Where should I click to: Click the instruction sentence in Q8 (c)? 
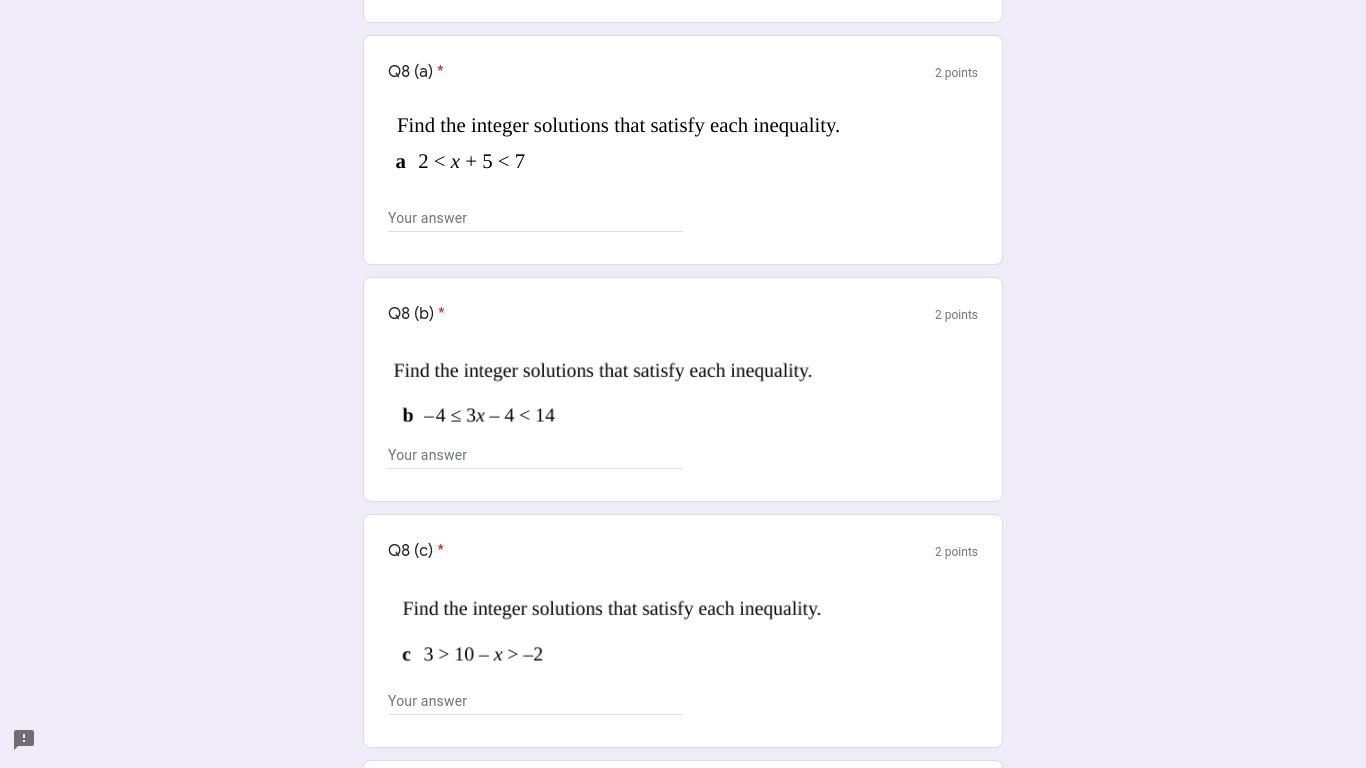pos(612,609)
